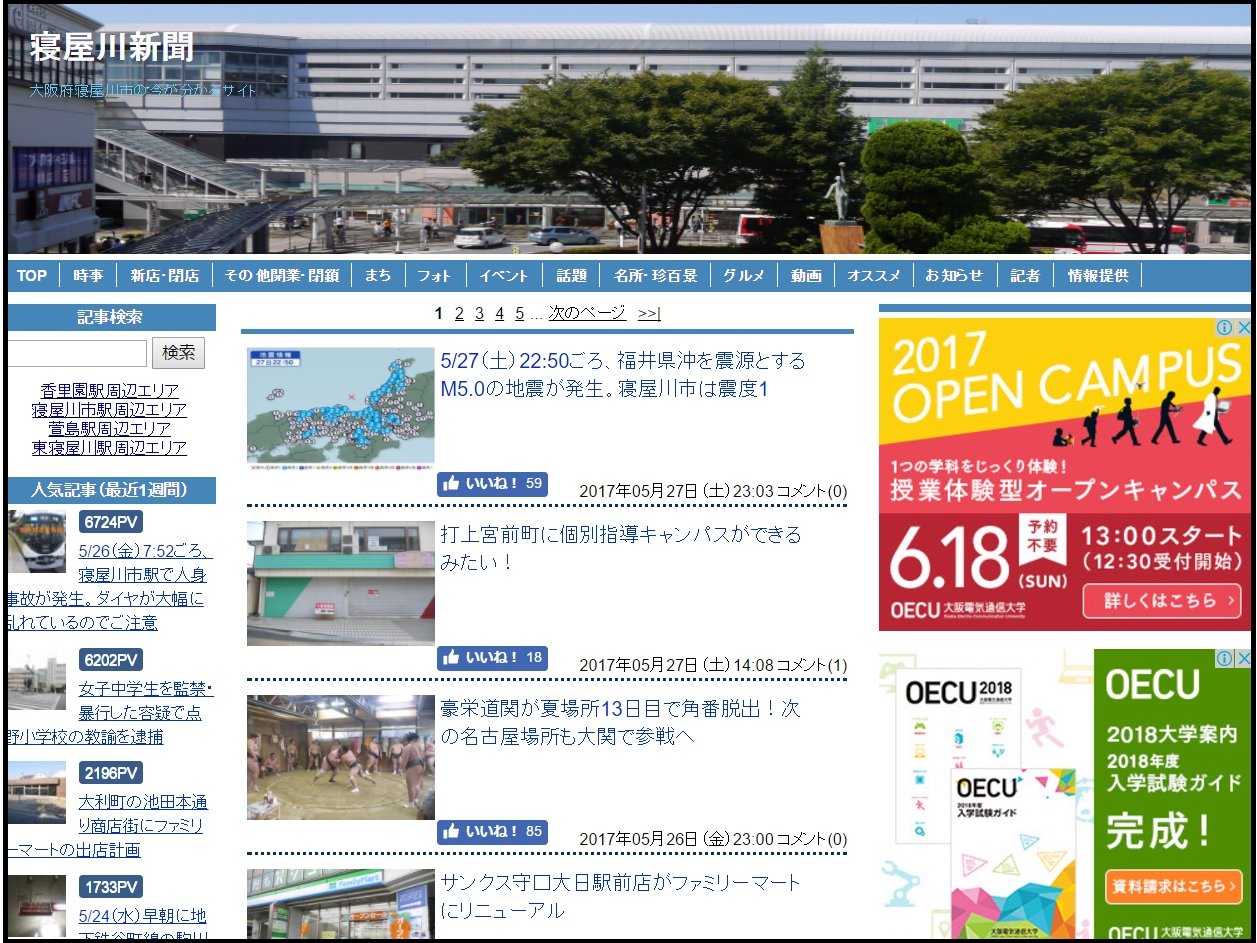Click the thumbnail beside 2196PV
1257x943 pixels.
37,792
